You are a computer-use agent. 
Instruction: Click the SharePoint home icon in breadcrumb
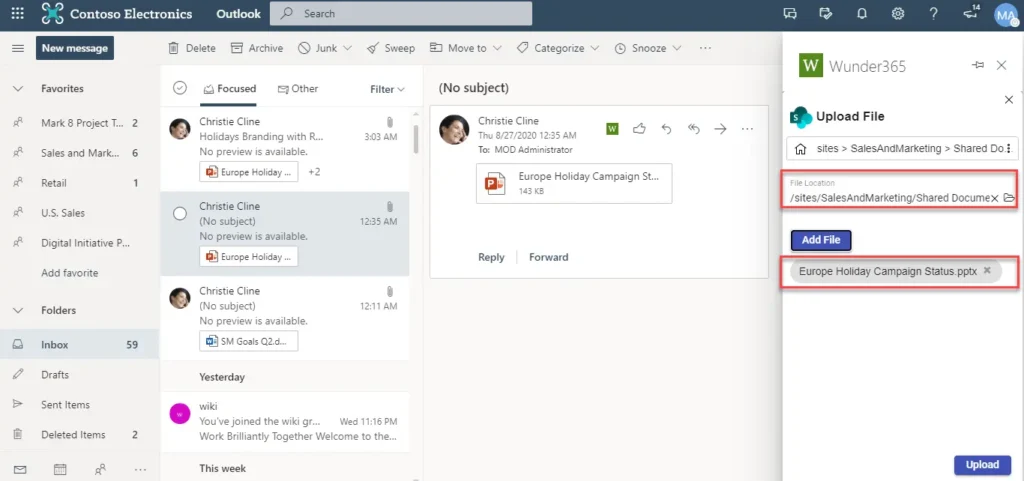click(x=800, y=149)
